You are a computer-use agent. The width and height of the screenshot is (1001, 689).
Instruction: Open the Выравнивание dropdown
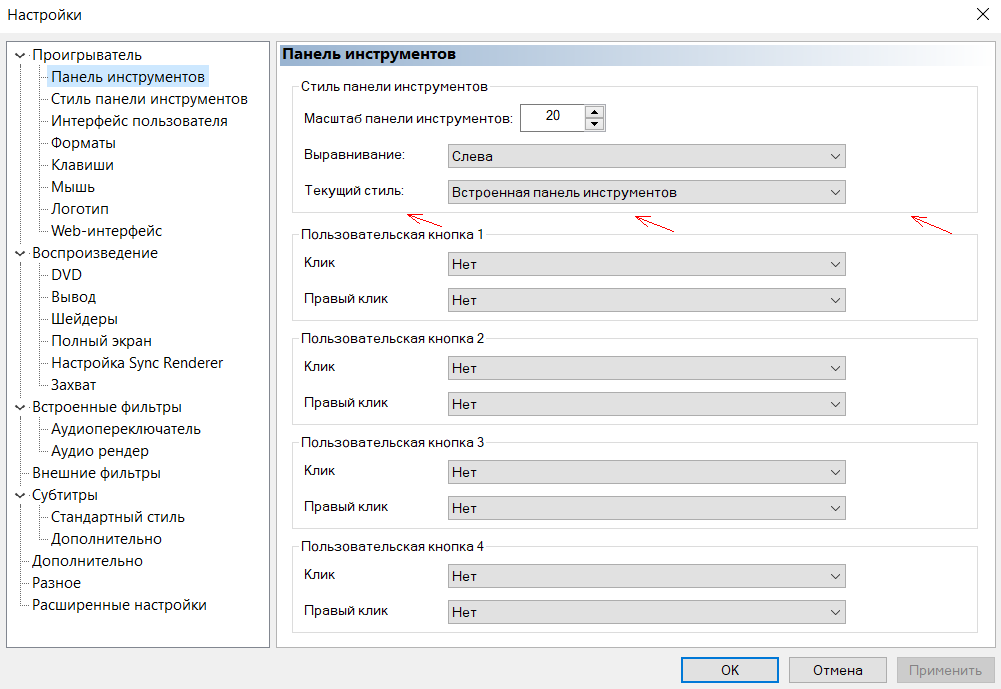(646, 156)
